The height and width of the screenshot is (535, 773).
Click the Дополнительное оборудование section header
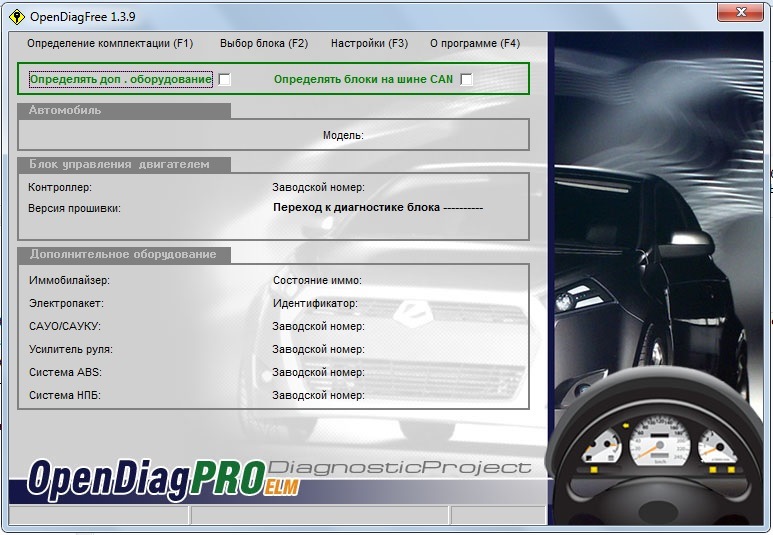coord(124,254)
